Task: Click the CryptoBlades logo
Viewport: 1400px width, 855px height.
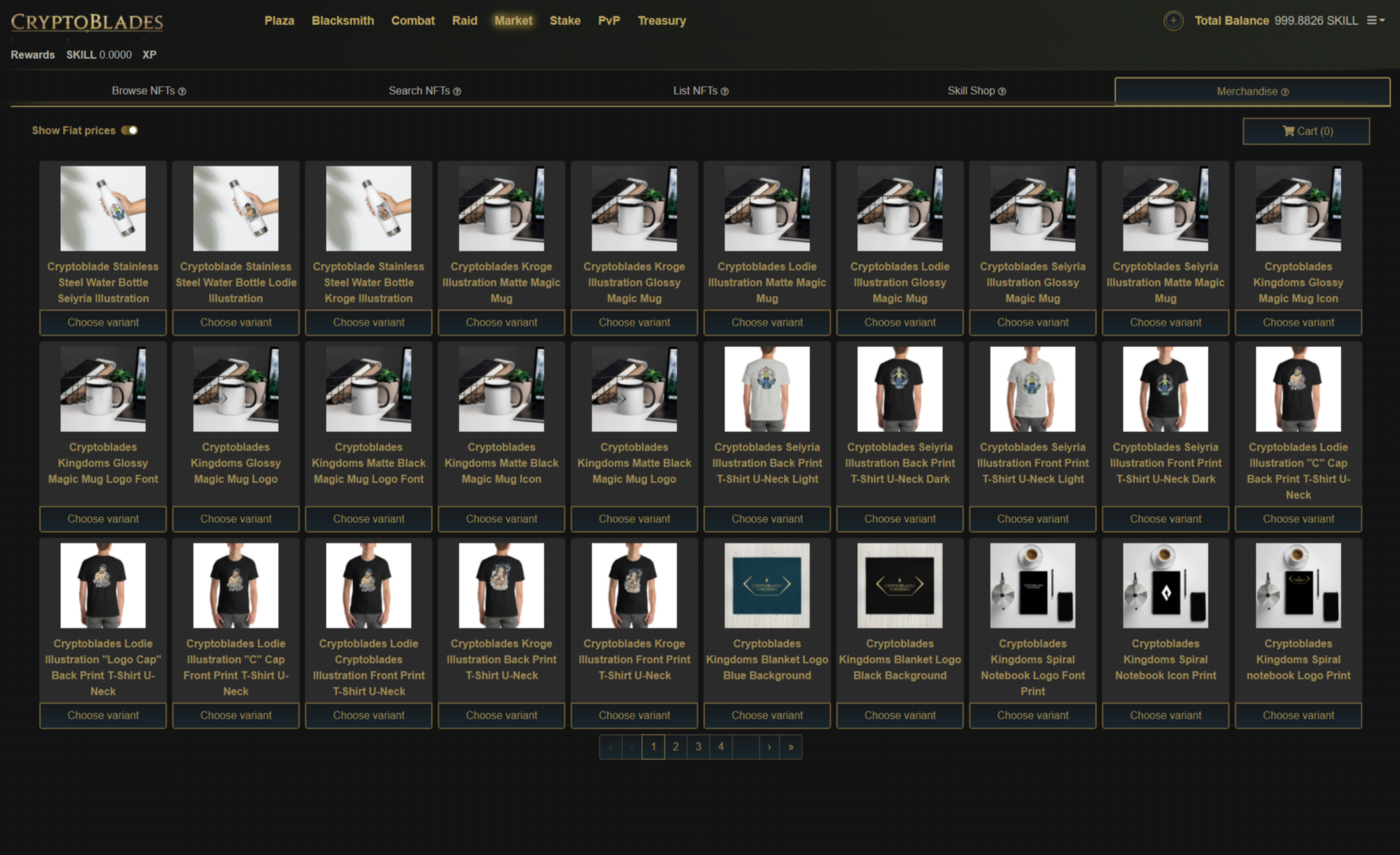Action: [x=87, y=21]
